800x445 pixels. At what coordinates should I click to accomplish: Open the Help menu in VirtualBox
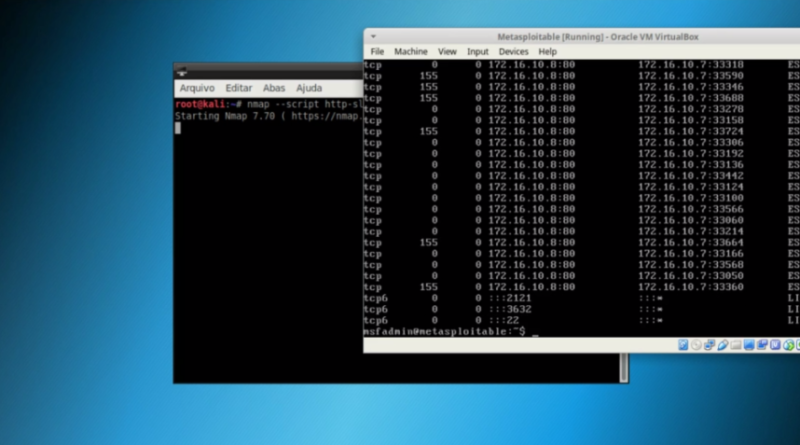tap(547, 52)
